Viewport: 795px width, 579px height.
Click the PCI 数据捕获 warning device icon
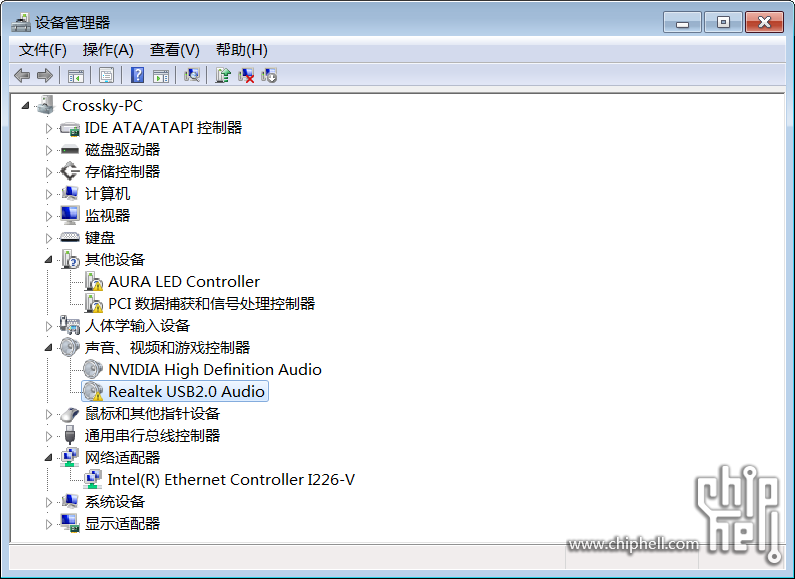point(93,303)
